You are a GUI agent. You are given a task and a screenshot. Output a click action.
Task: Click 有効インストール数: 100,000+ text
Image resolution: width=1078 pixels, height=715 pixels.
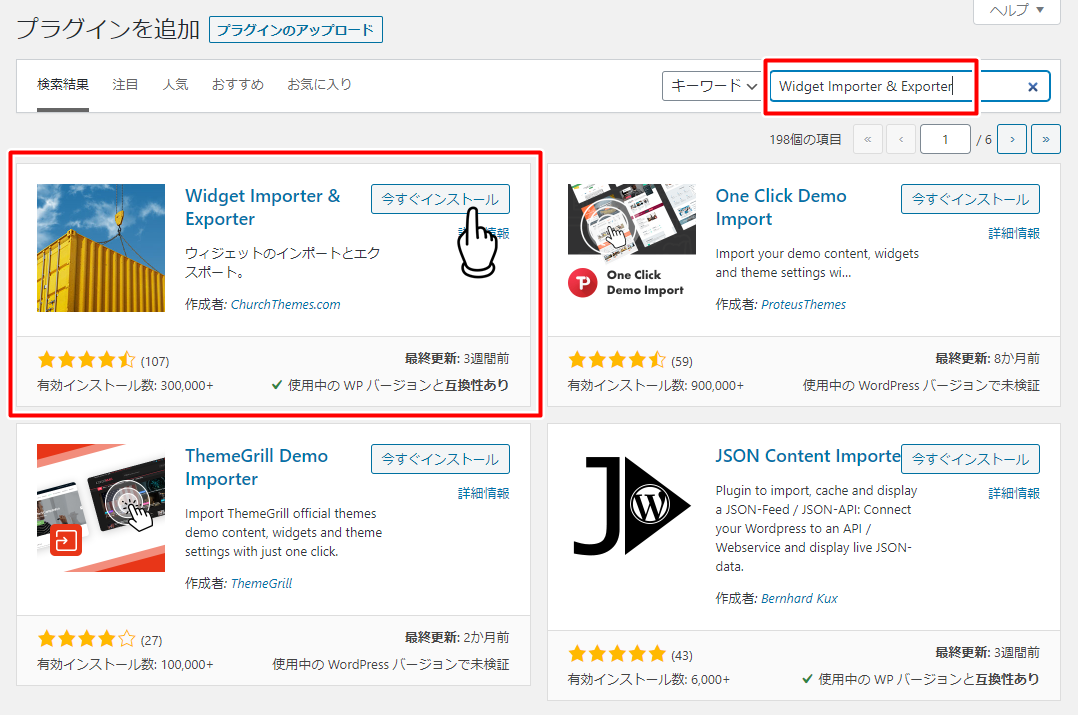click(125, 665)
